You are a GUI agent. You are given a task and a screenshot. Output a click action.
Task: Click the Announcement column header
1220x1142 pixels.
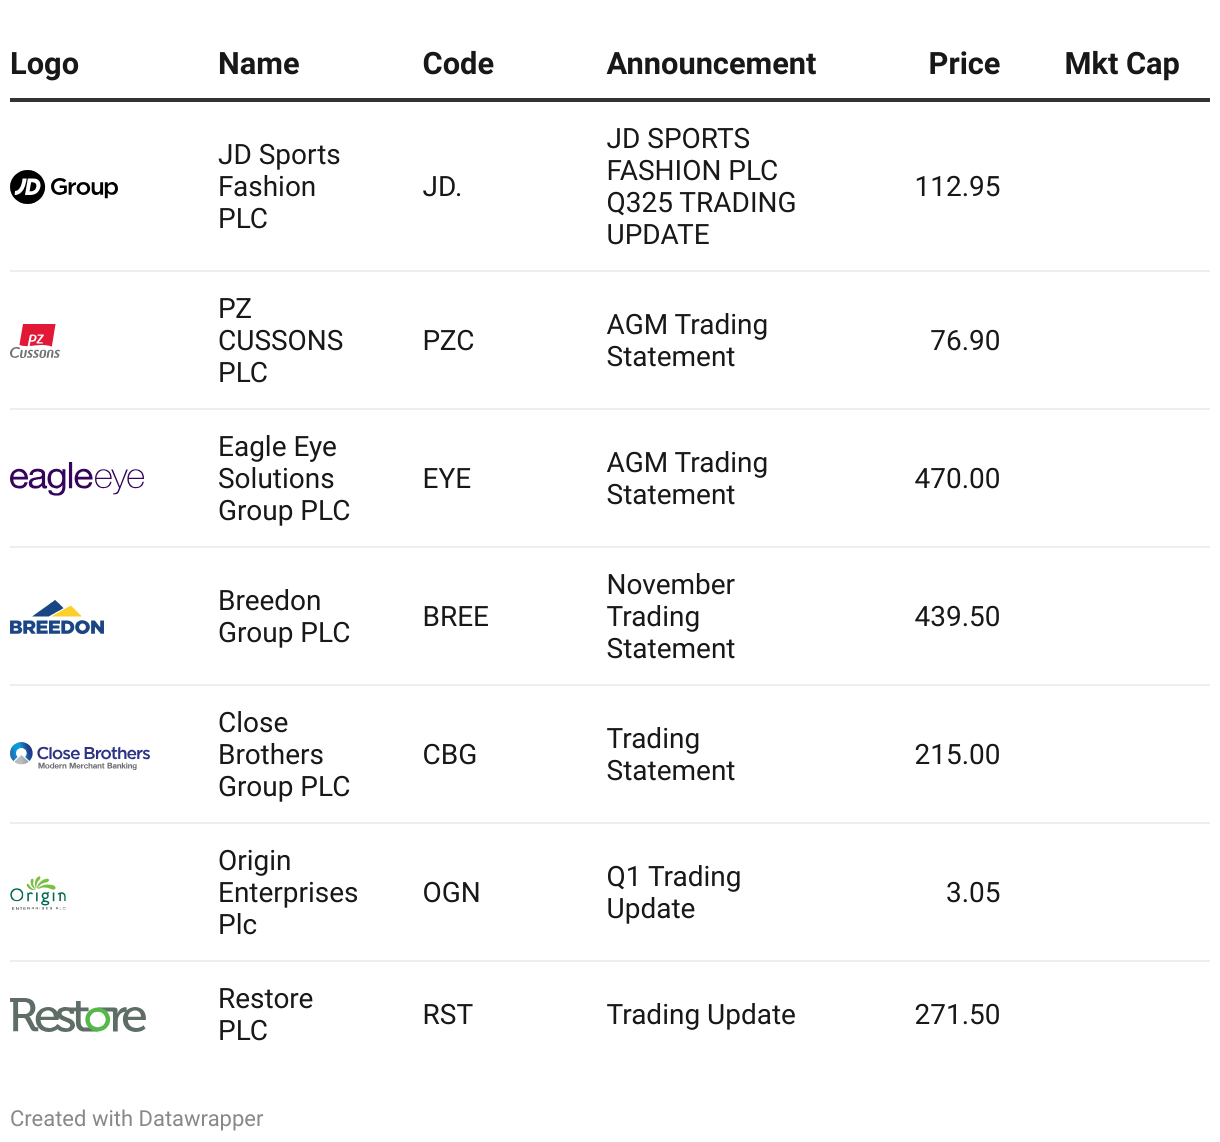[711, 64]
